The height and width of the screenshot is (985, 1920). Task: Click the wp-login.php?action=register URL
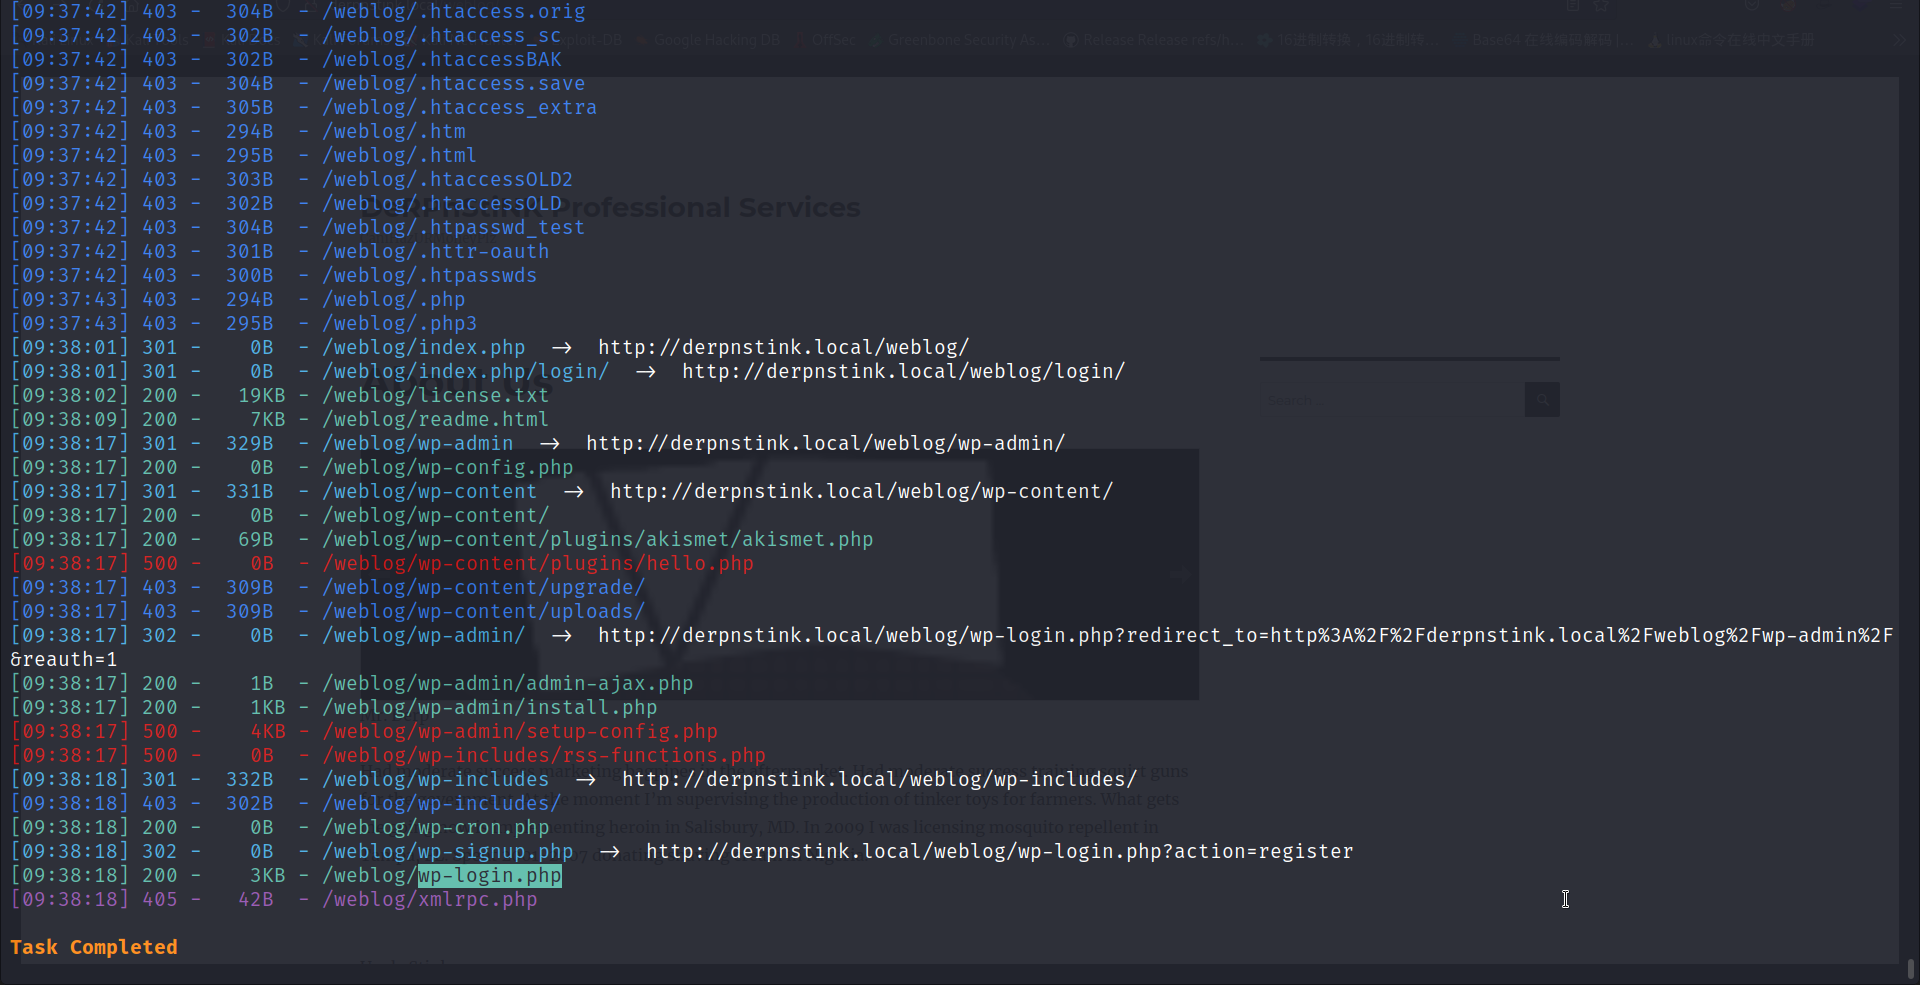click(x=999, y=852)
